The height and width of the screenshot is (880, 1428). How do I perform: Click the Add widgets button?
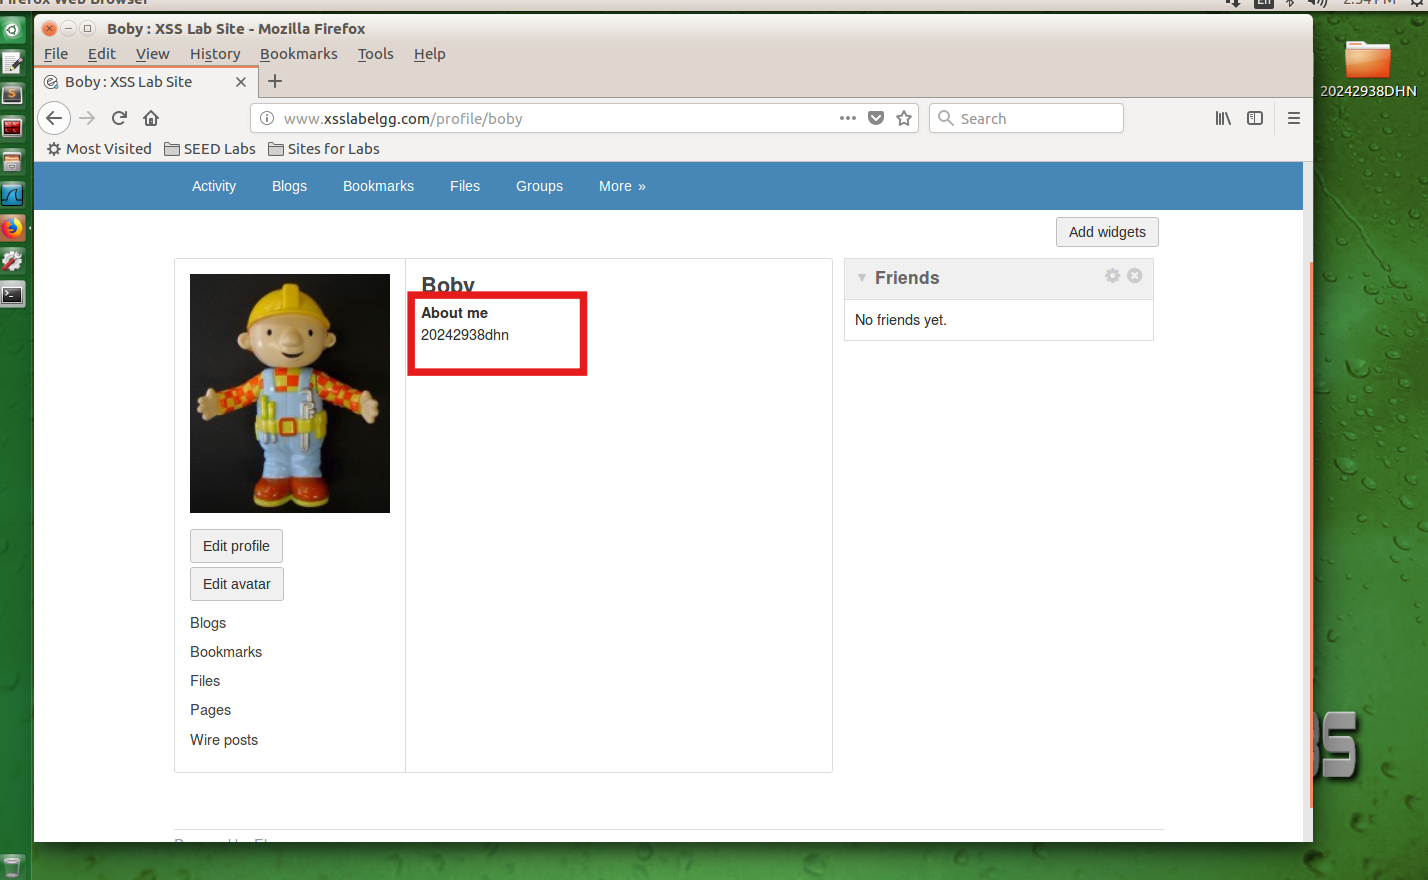point(1107,232)
